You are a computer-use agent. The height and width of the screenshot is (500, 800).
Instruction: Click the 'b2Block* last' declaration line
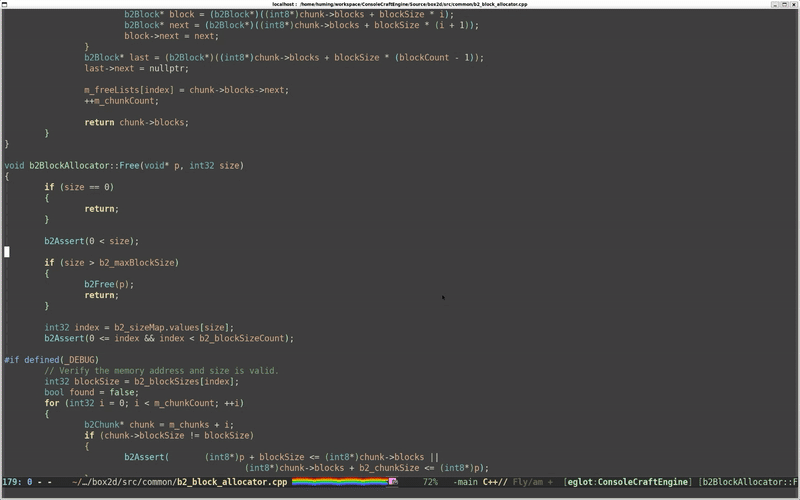pos(284,57)
